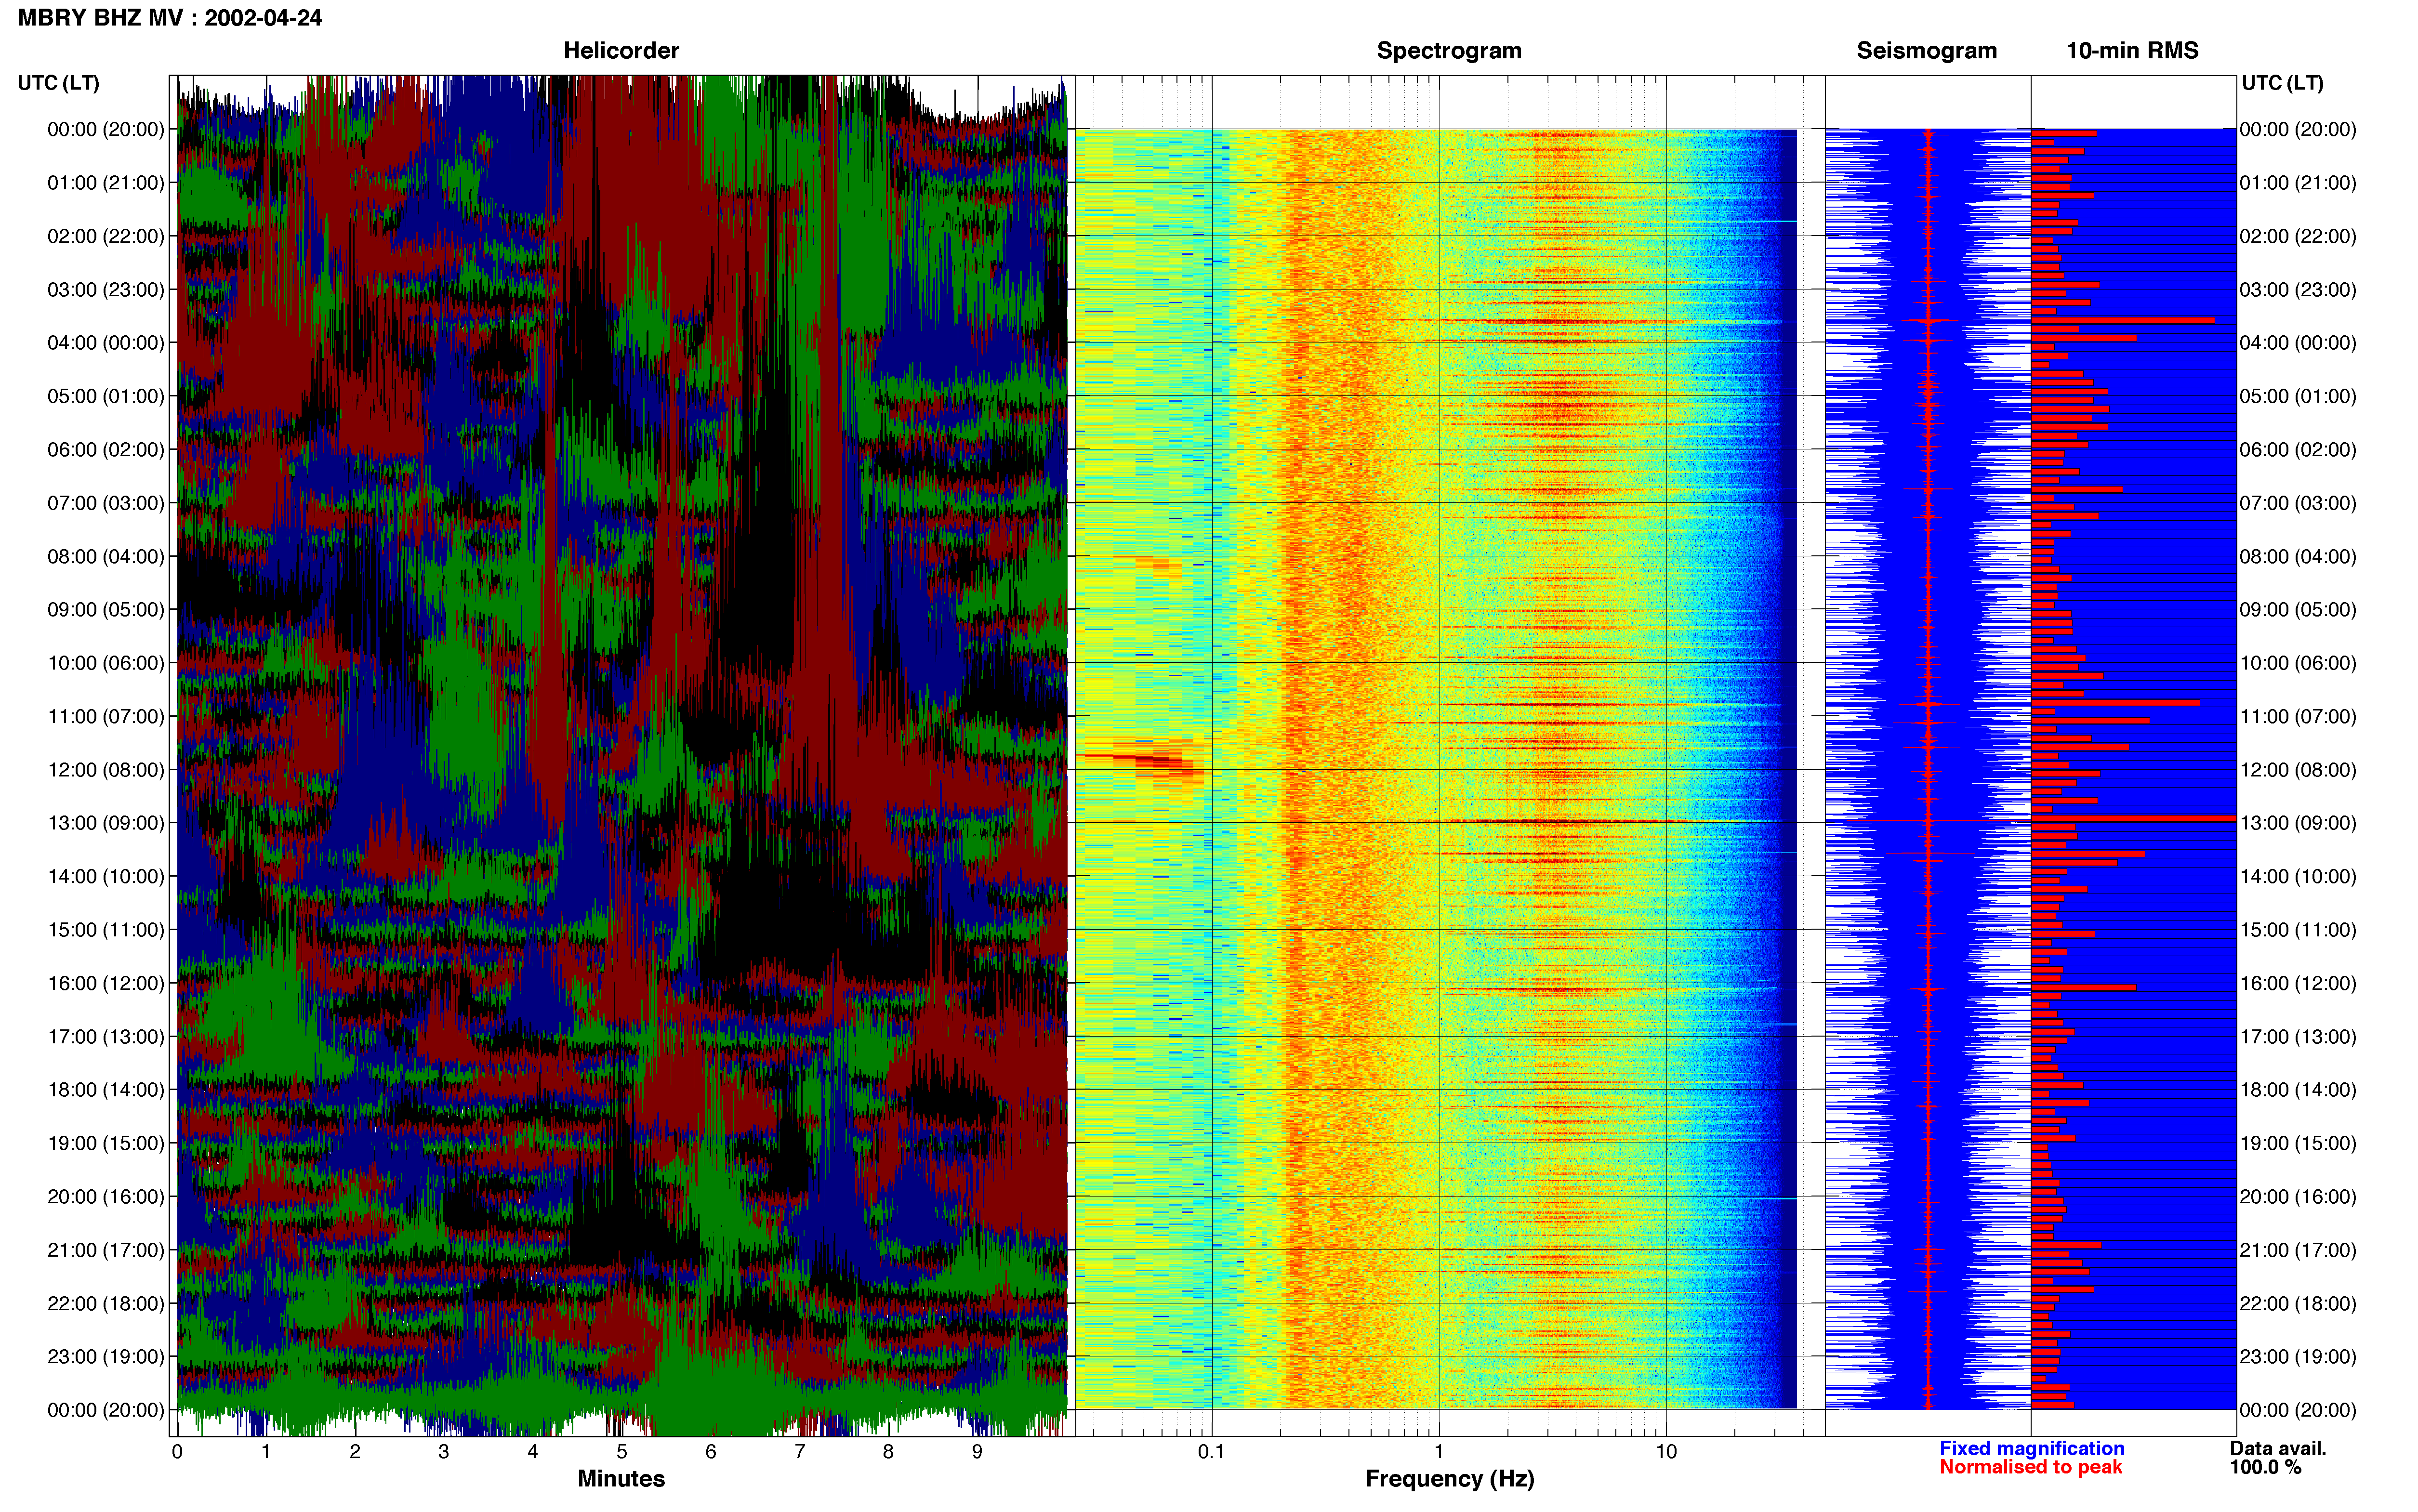Click left-axis time label 06:00 (02:00)
Image resolution: width=2418 pixels, height=1512 pixels.
point(106,450)
